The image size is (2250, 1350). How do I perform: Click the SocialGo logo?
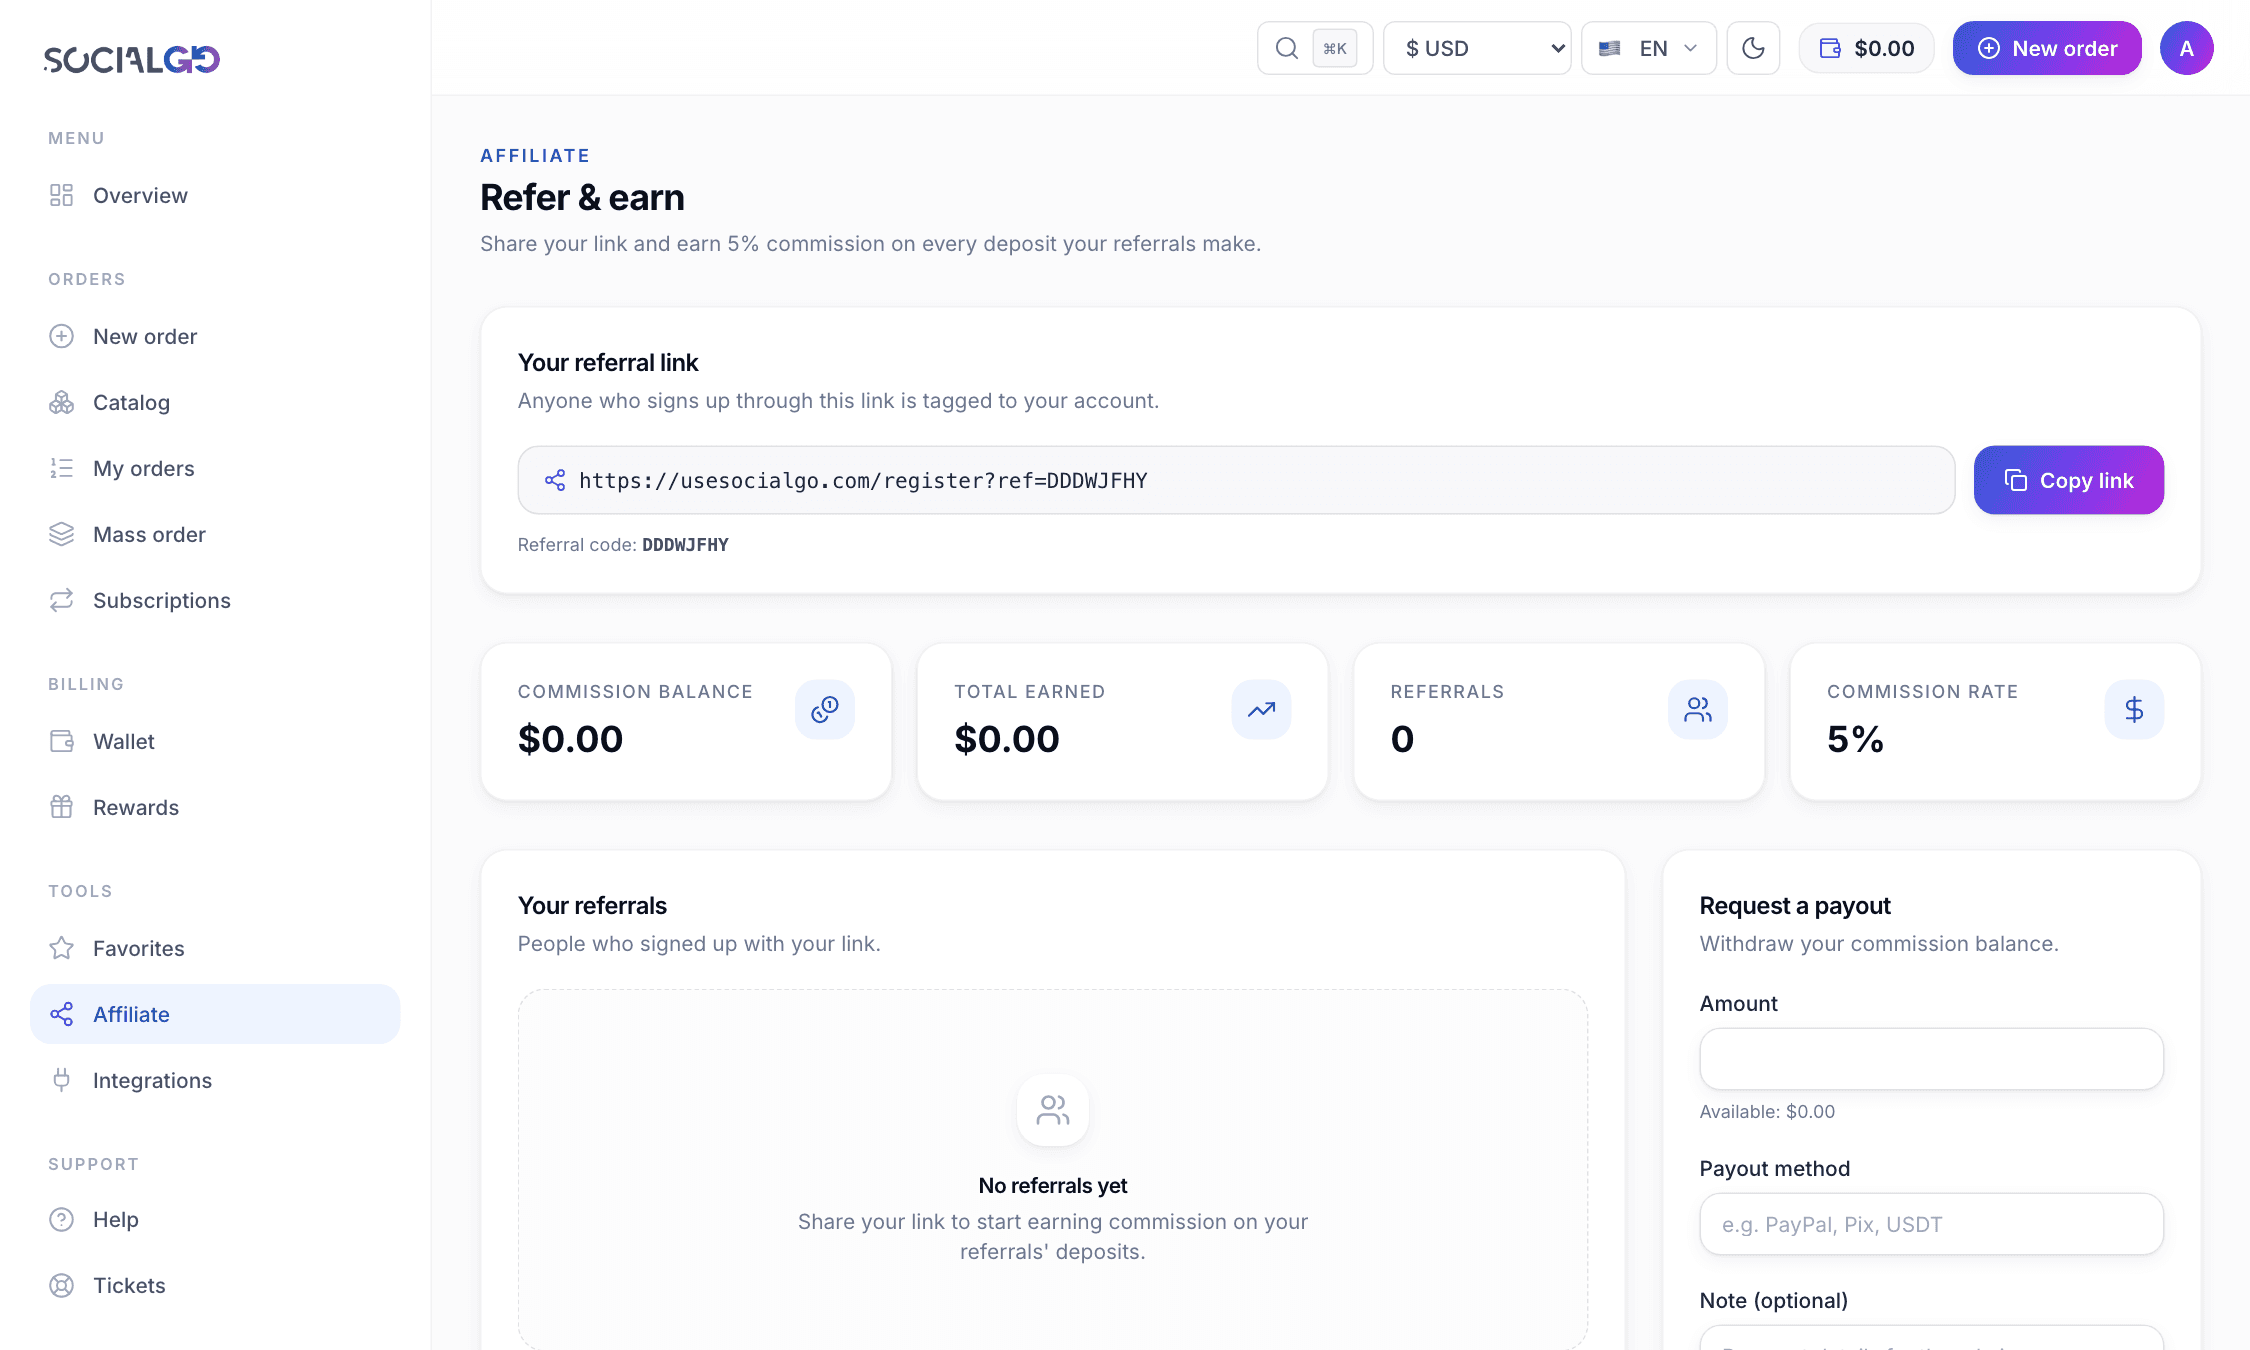[131, 59]
